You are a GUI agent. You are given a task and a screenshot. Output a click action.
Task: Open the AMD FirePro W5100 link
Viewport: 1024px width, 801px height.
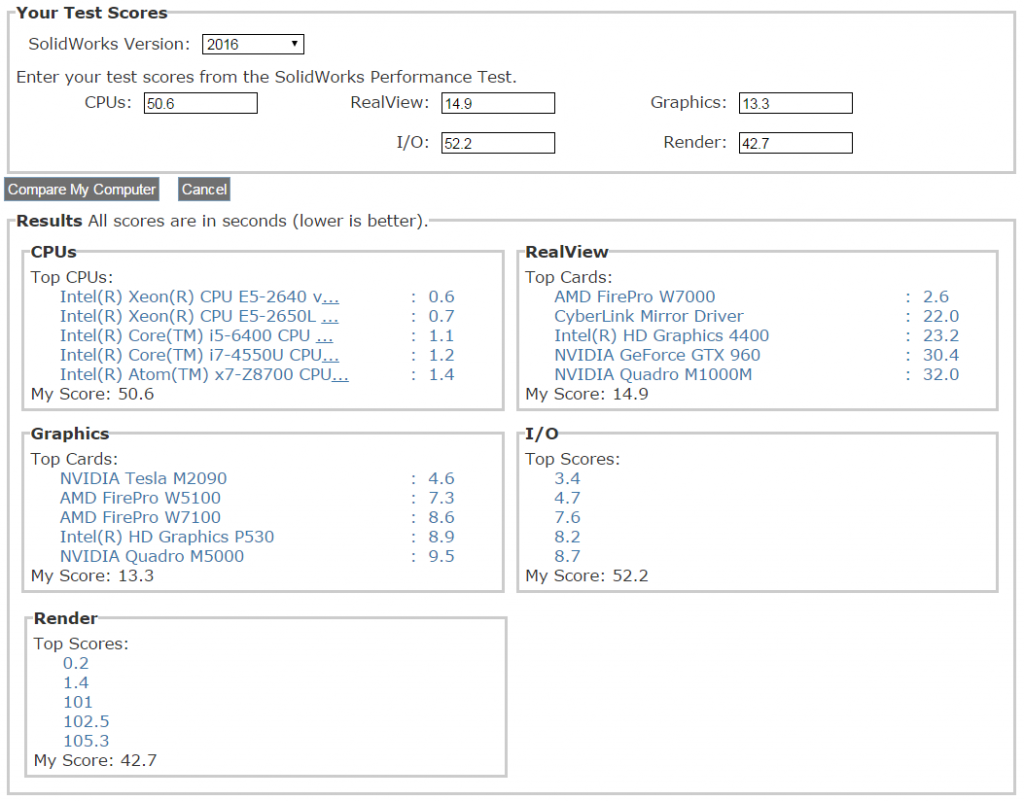(x=140, y=498)
